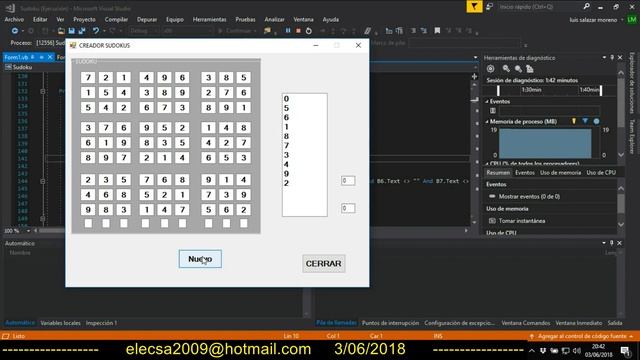This screenshot has height=360, width=640.
Task: Click the number listbox starting with 0
Action: click(x=304, y=155)
